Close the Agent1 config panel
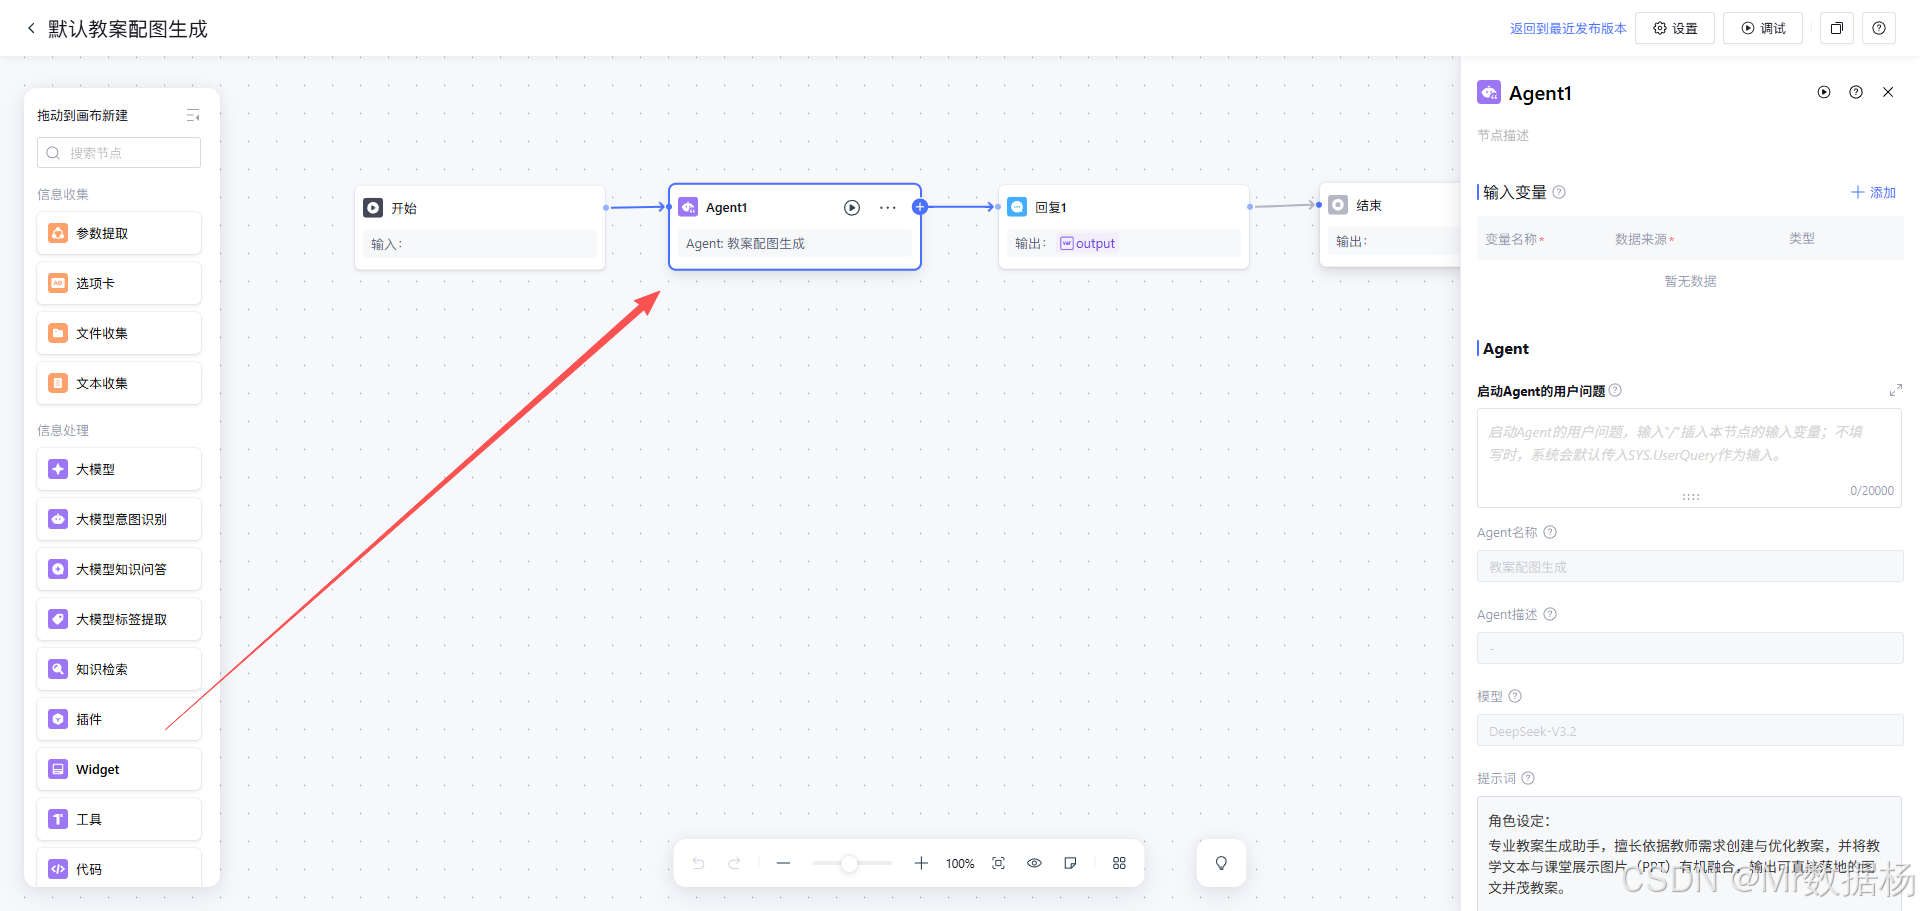The image size is (1920, 911). (x=1888, y=92)
